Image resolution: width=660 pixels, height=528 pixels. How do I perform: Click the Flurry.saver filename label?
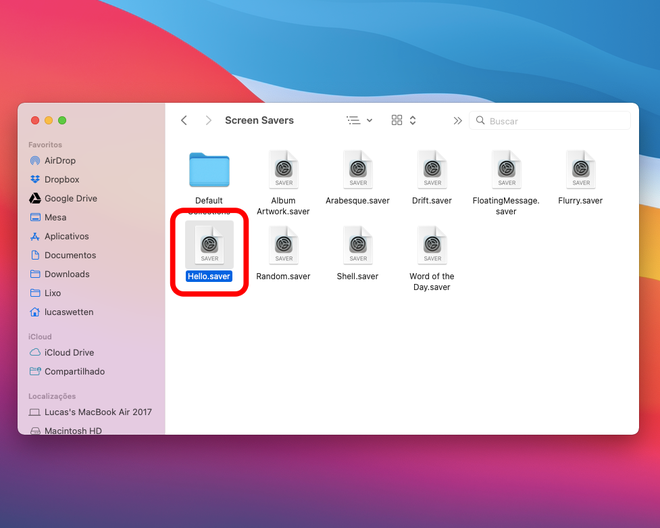point(580,200)
